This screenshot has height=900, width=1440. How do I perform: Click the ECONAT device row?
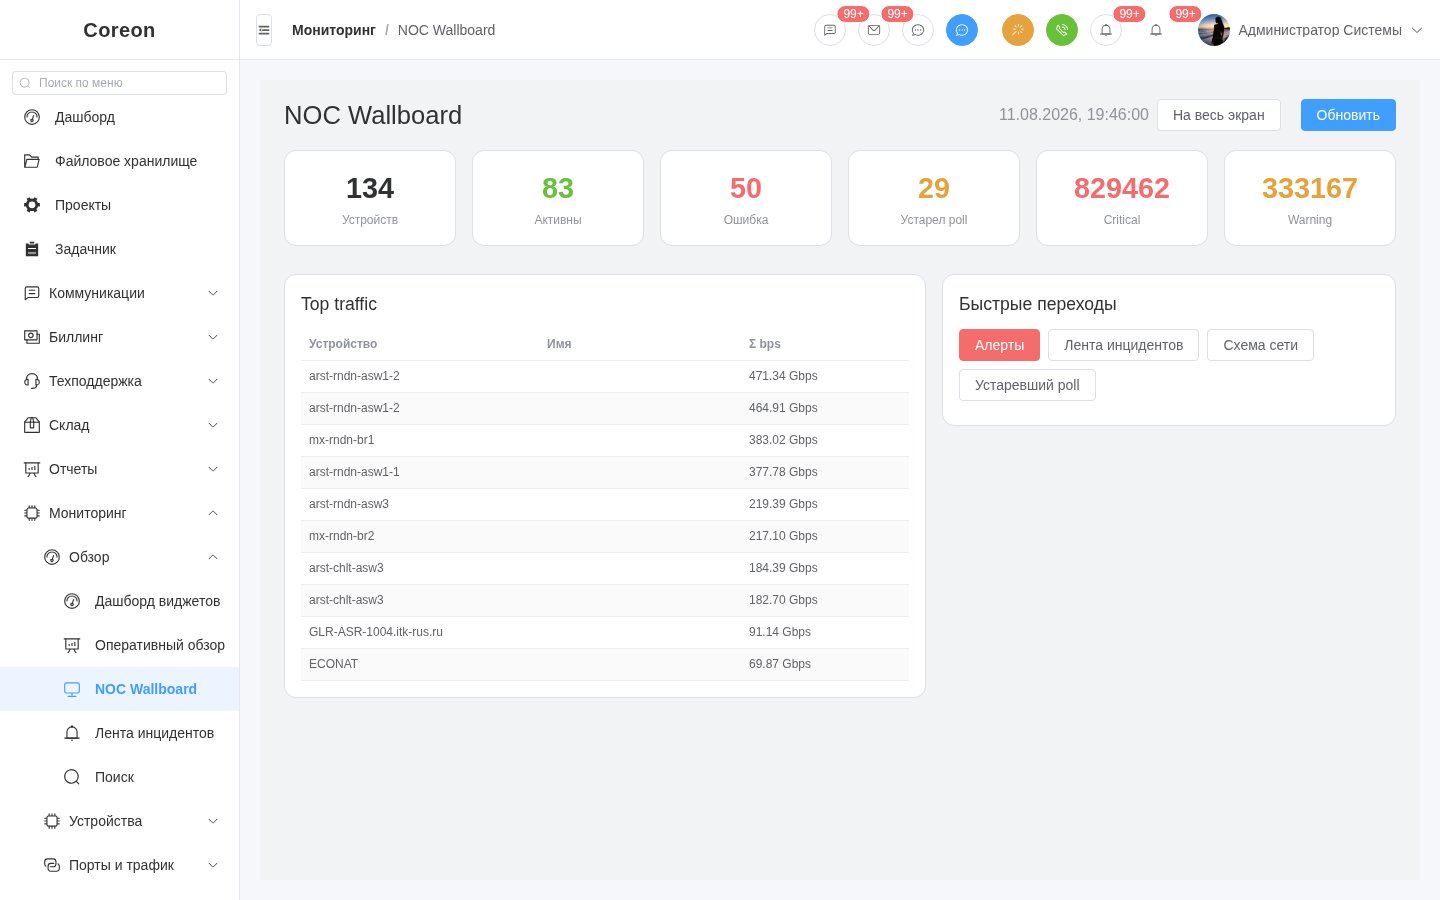(x=605, y=664)
